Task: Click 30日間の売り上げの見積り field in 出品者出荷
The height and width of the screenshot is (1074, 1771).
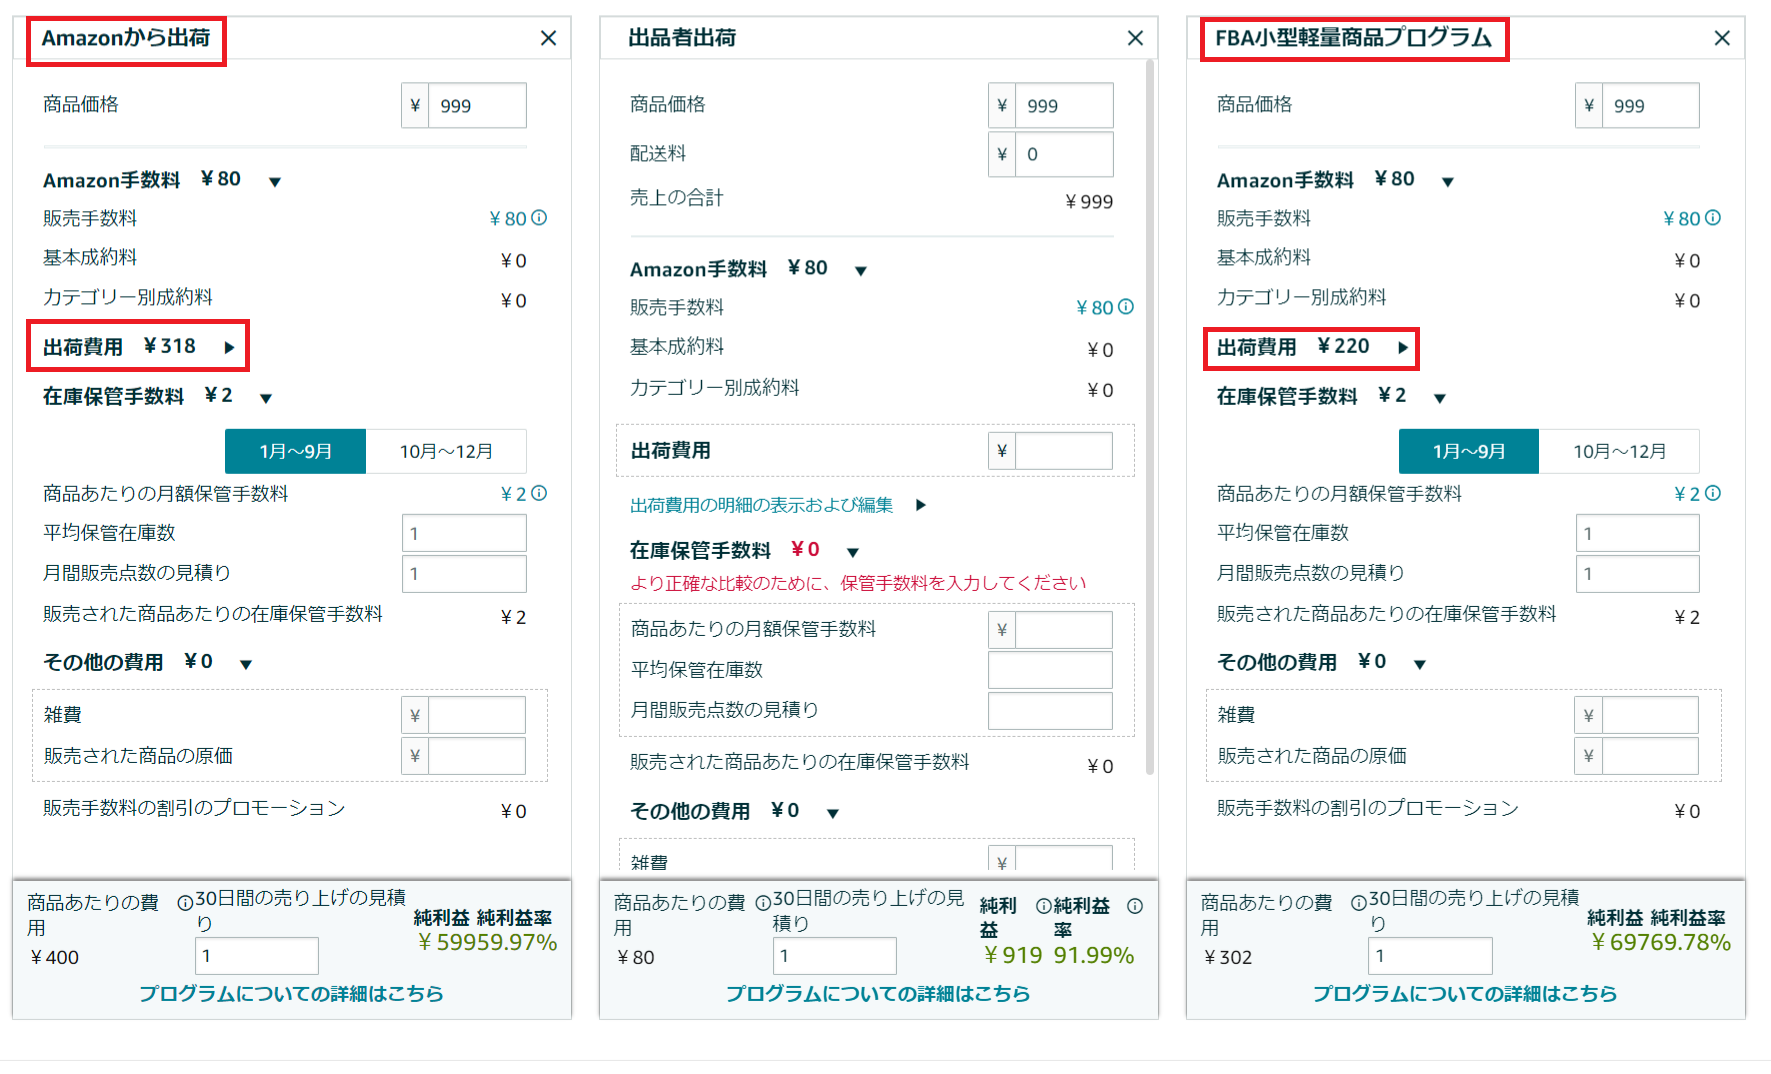Action: (x=835, y=955)
